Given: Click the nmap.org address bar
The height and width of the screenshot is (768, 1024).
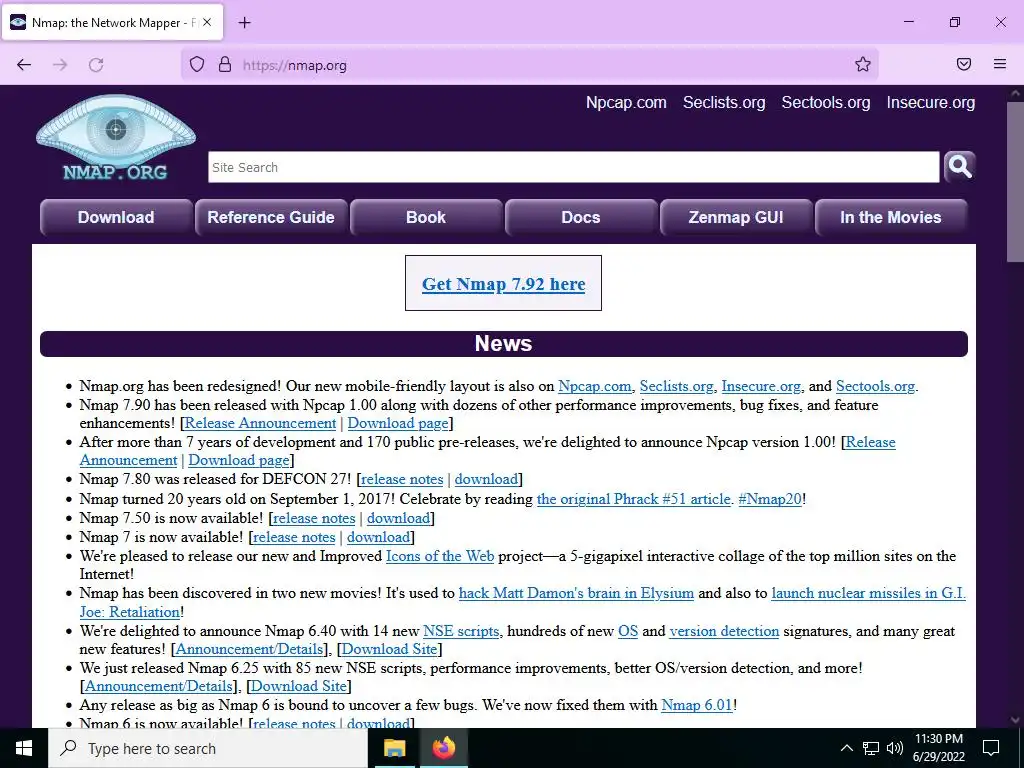Looking at the screenshot, I should [529, 65].
